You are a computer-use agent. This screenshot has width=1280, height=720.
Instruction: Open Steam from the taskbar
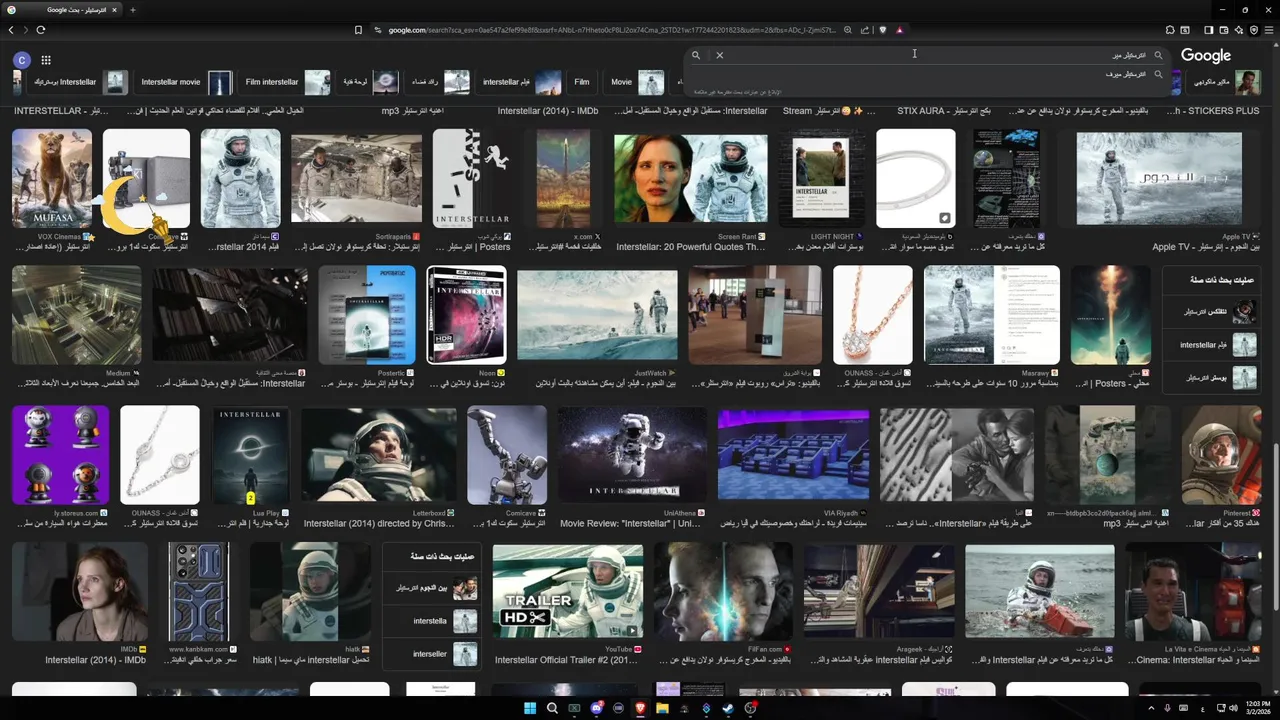click(728, 708)
